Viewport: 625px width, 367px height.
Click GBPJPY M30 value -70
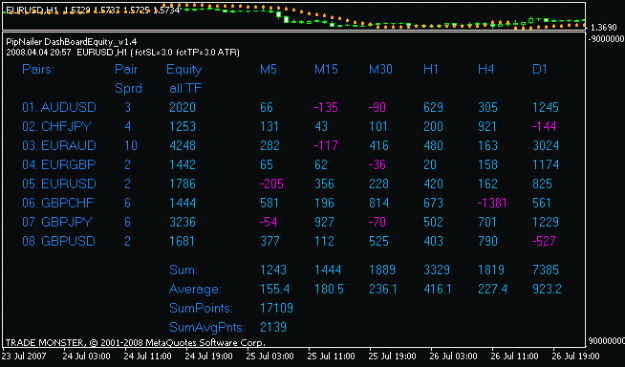pyautogui.click(x=377, y=222)
